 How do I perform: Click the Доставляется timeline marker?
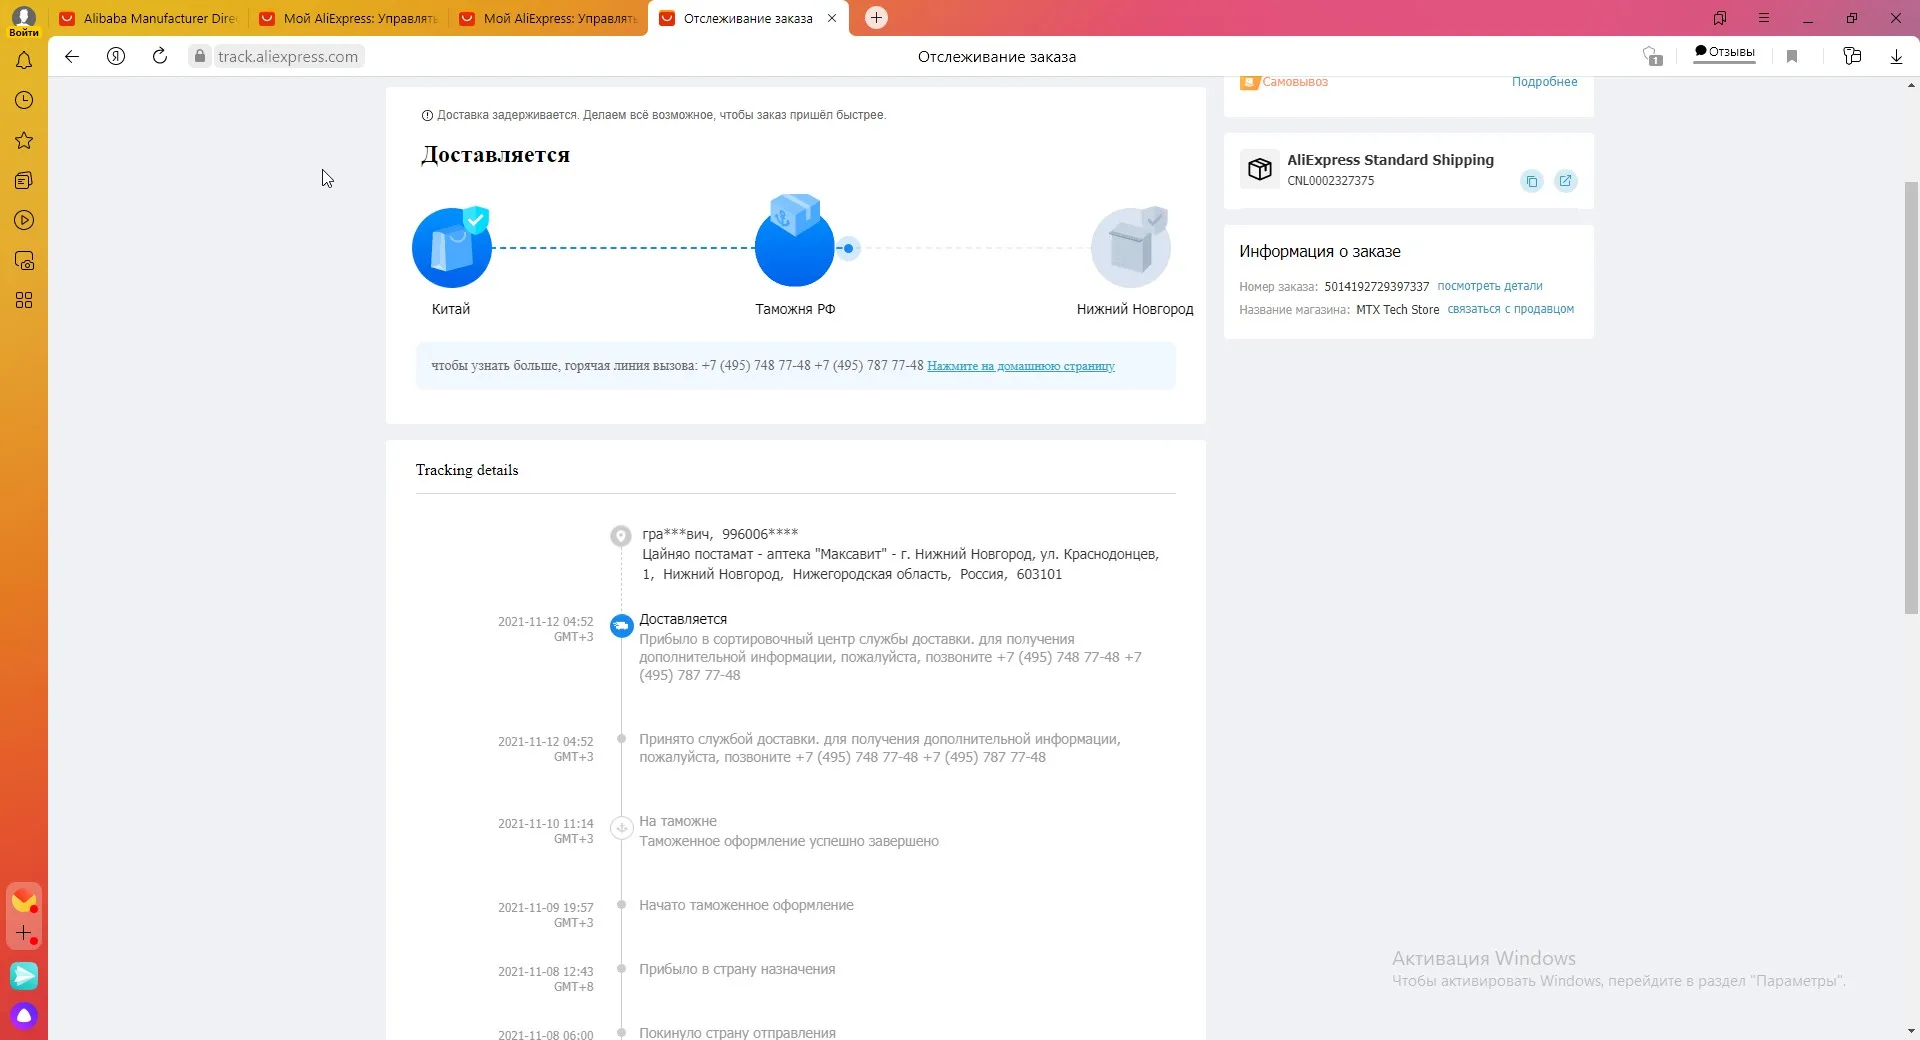(x=621, y=626)
